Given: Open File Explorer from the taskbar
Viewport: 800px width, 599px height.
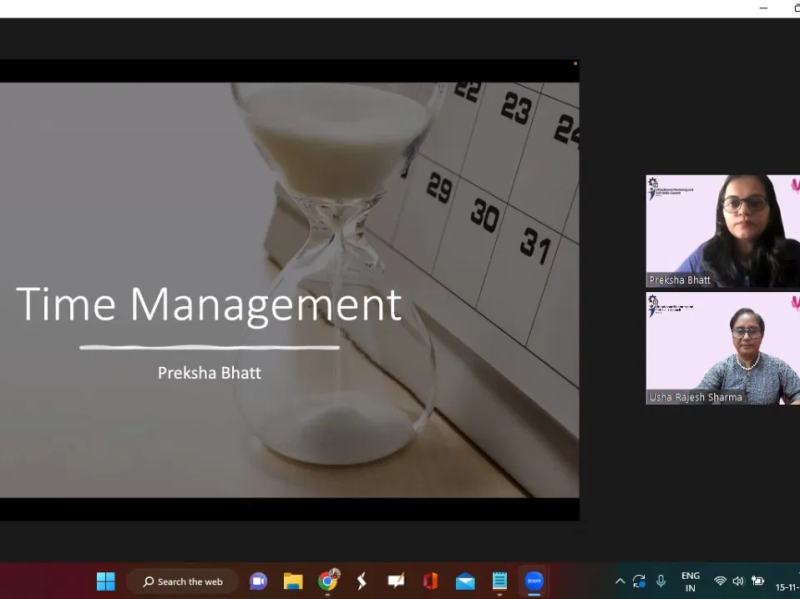Looking at the screenshot, I should click(293, 581).
